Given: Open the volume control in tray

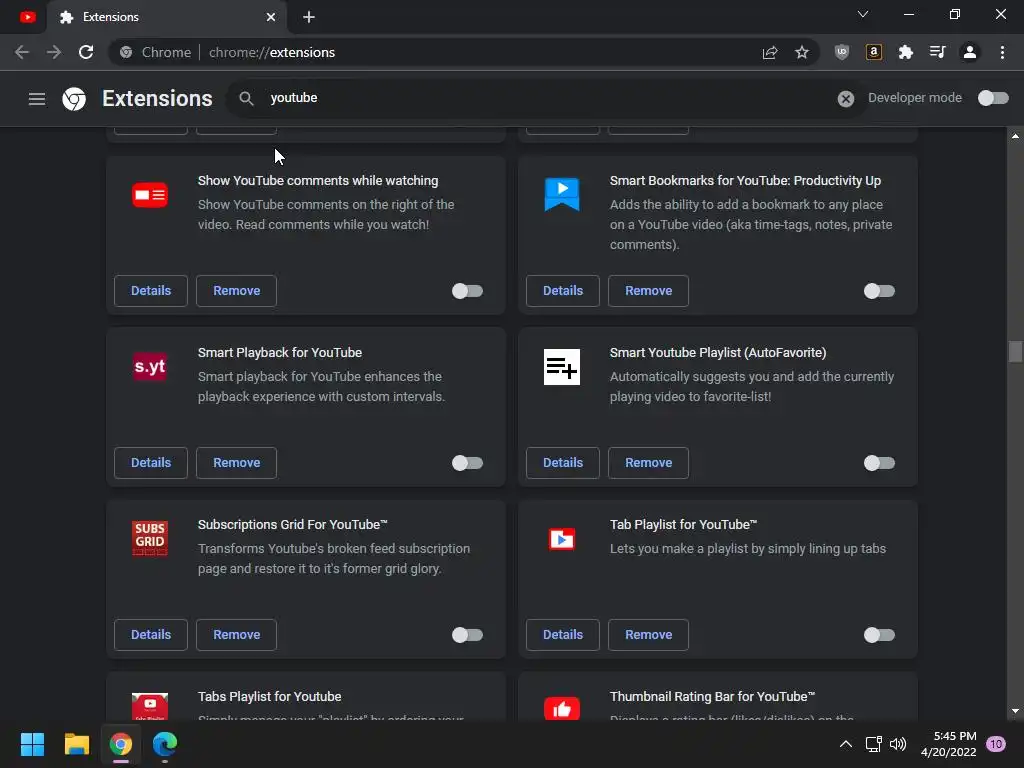Looking at the screenshot, I should coord(898,744).
